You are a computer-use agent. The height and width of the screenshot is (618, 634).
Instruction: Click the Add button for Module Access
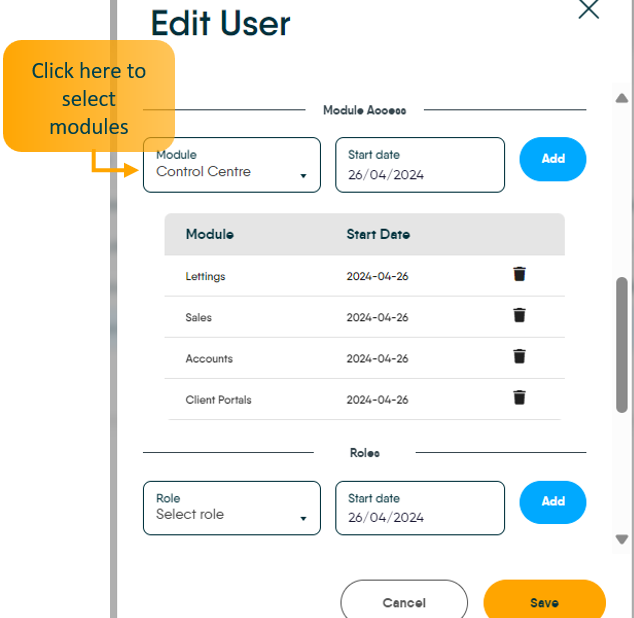553,159
